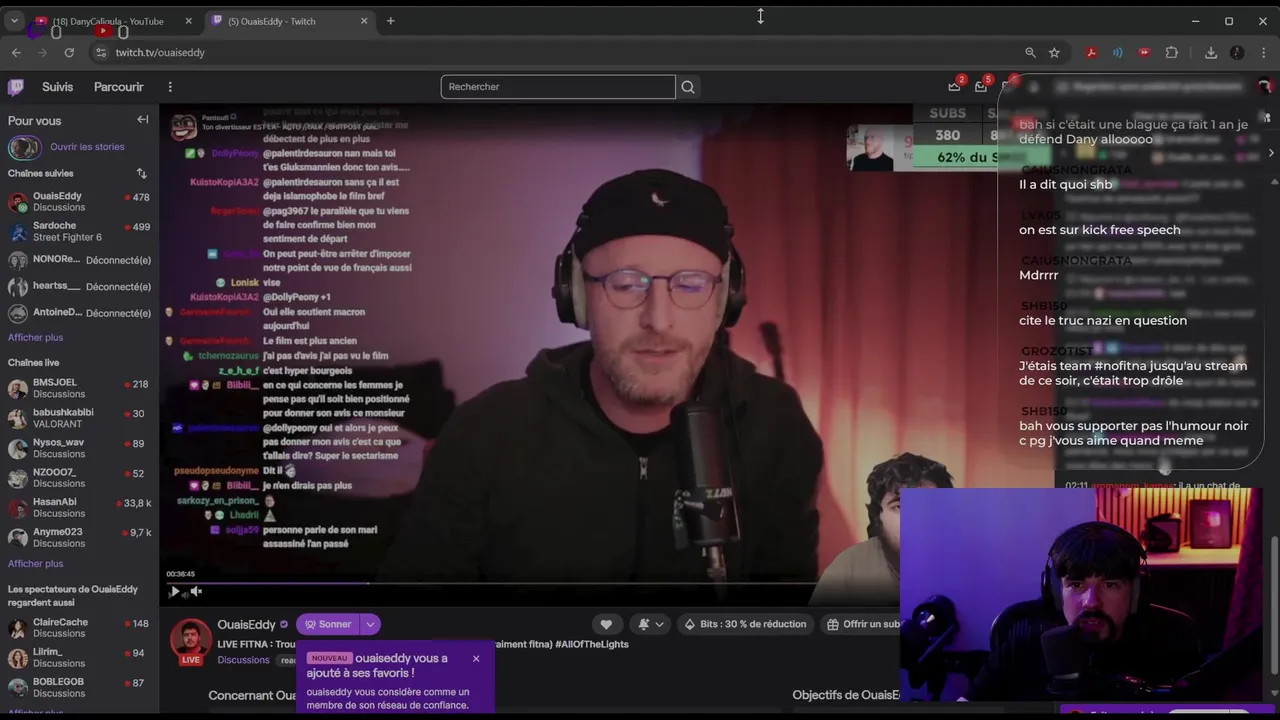This screenshot has height=720, width=1280.
Task: Open babushkabibi VALORANT channel
Action: coord(79,418)
